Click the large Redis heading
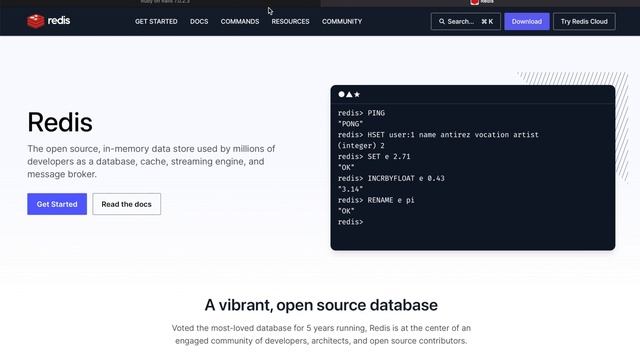The width and height of the screenshot is (640, 360). coord(60,122)
